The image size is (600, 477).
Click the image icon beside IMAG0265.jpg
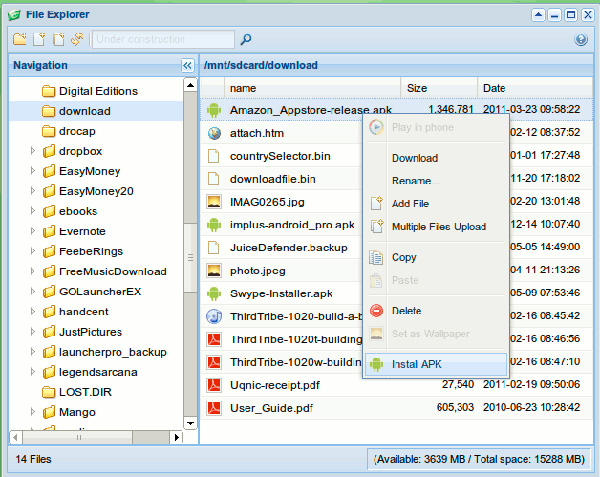(x=213, y=201)
